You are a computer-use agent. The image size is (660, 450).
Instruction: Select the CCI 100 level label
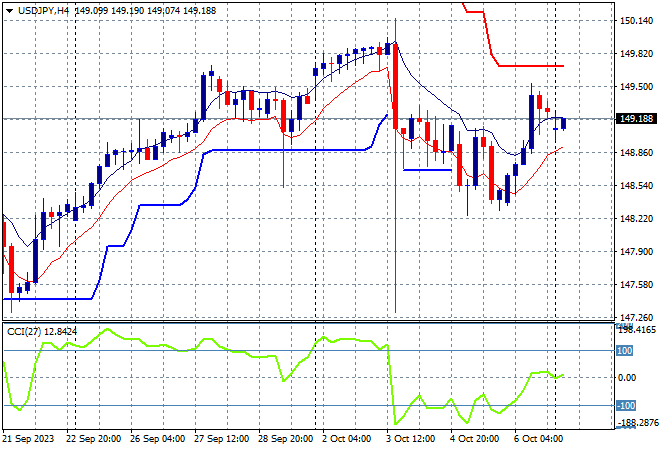pos(625,351)
